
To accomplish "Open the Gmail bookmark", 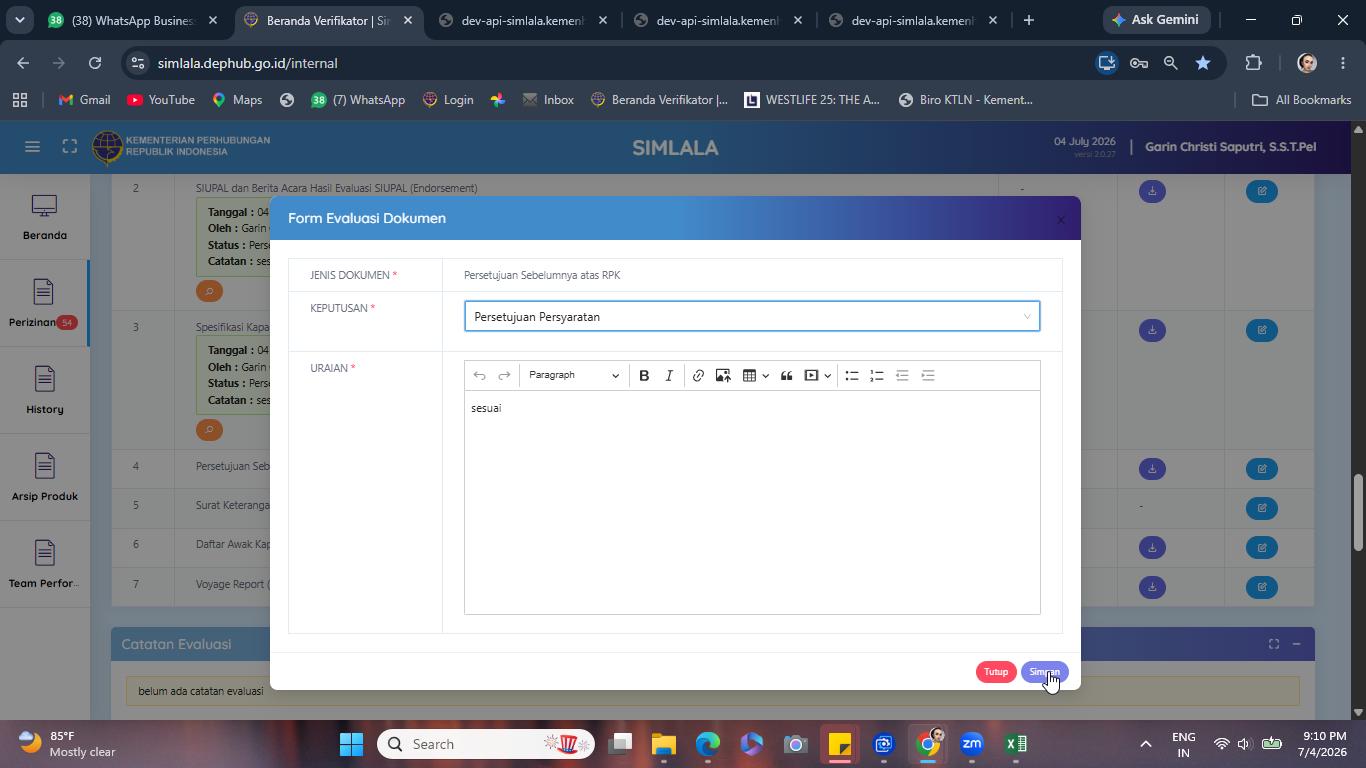I will [84, 100].
